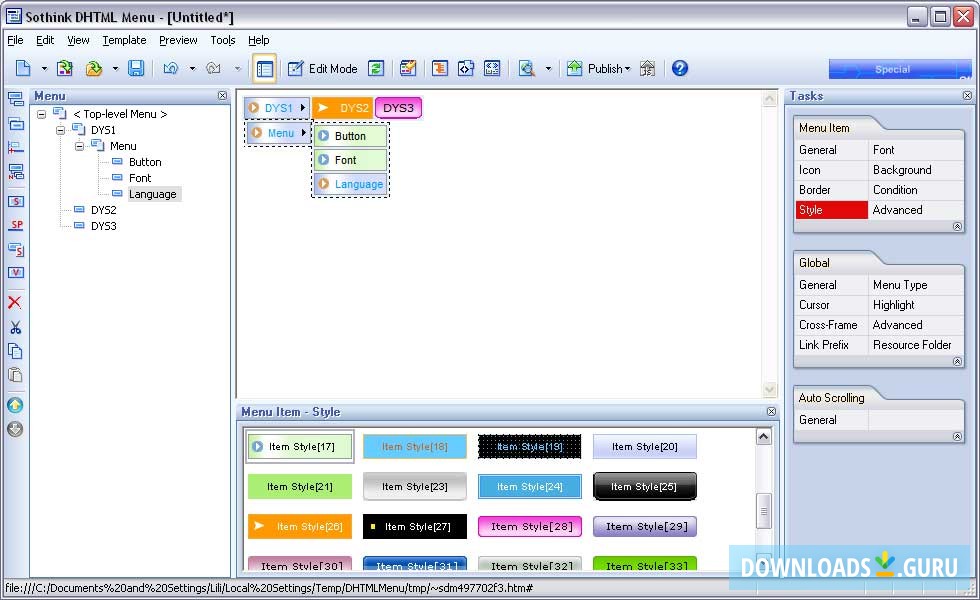The width and height of the screenshot is (980, 600).
Task: Open the Background task link
Action: tap(902, 170)
